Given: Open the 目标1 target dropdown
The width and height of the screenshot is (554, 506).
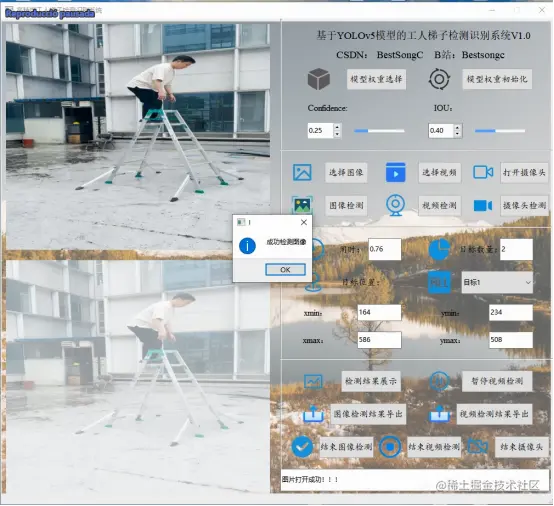Looking at the screenshot, I should [x=497, y=282].
